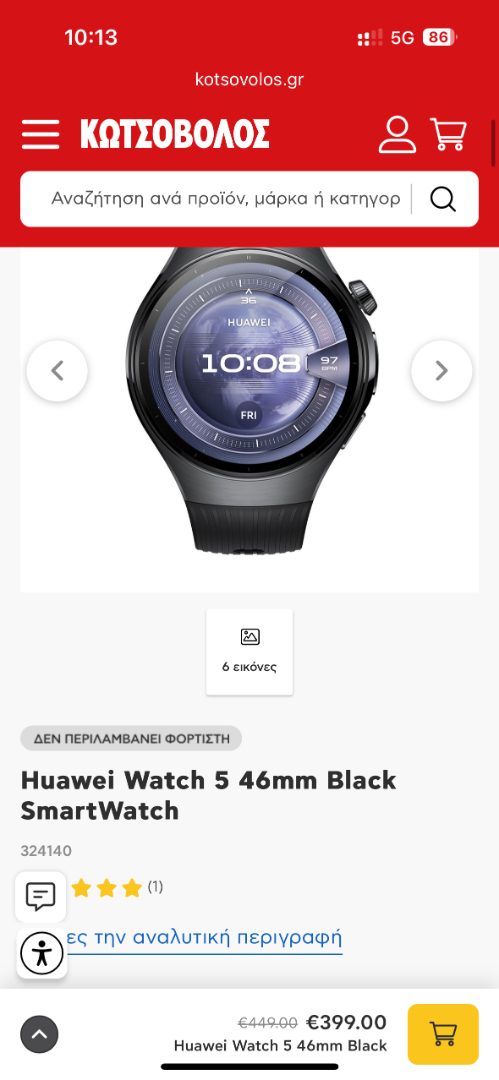
Task: Open the live chat icon
Action: (41, 897)
